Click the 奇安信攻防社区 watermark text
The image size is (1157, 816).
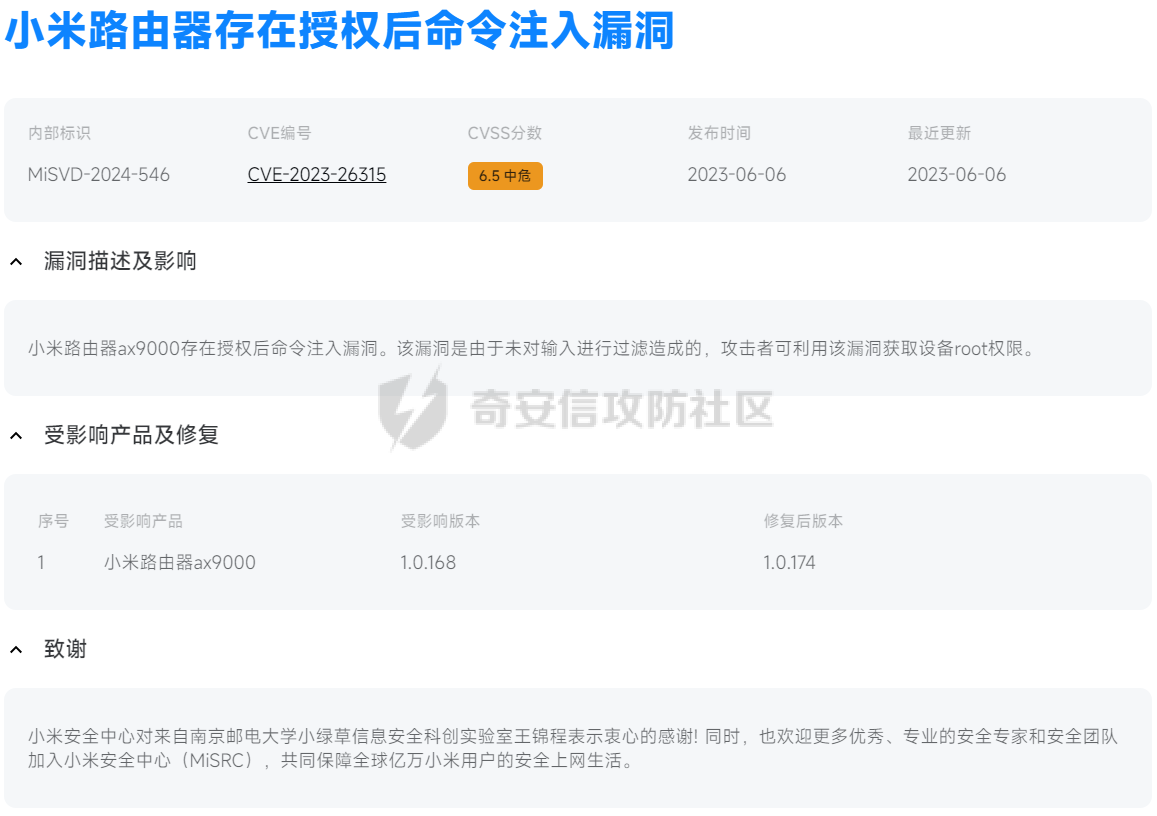[x=621, y=409]
